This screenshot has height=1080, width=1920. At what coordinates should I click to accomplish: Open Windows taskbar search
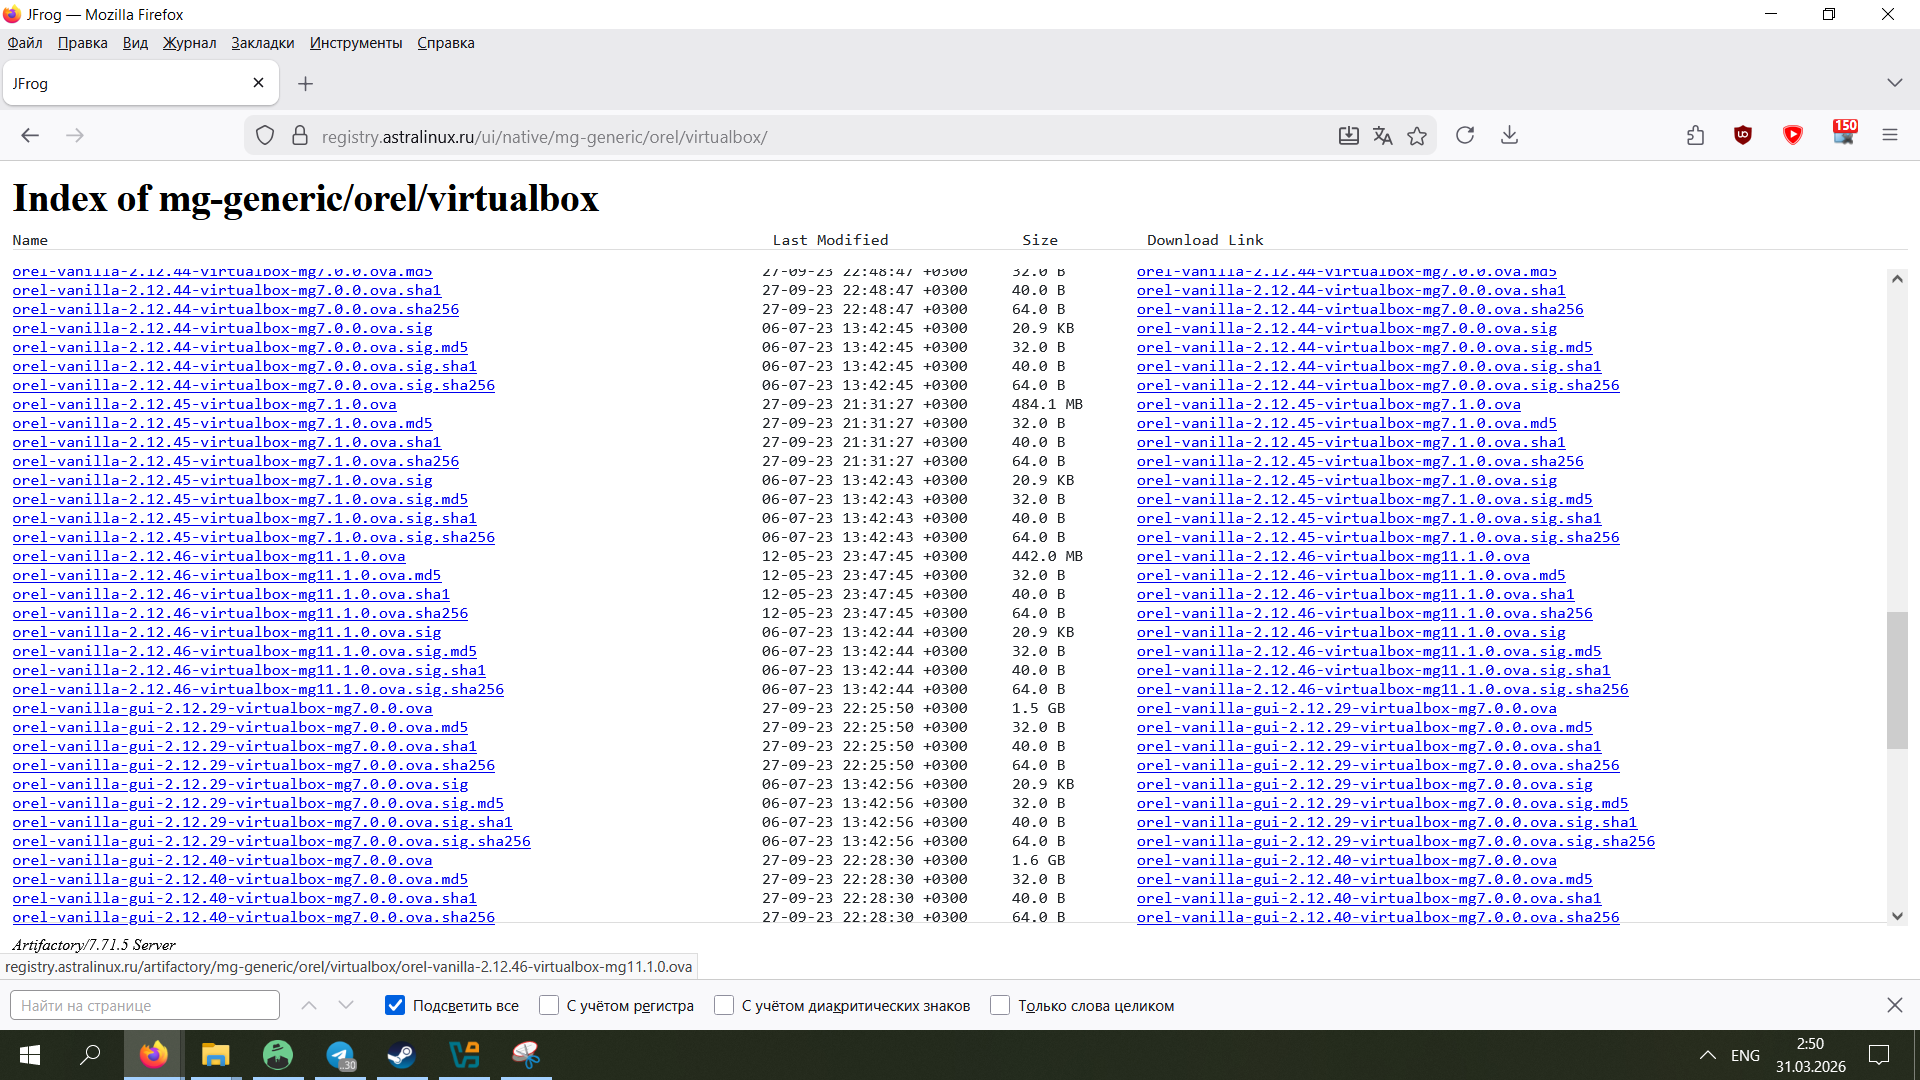(90, 1055)
